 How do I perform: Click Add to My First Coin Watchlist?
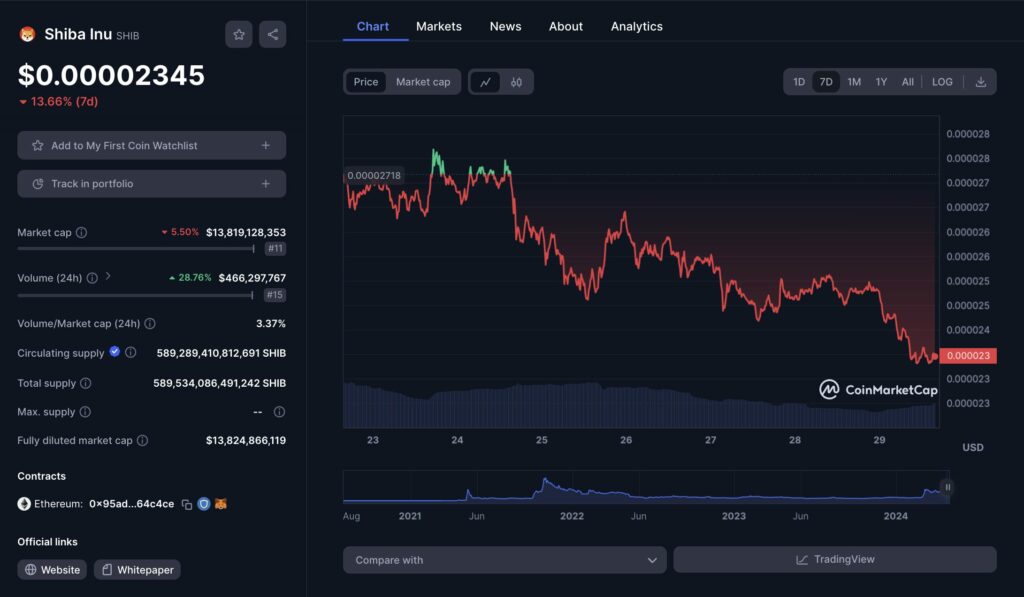pyautogui.click(x=151, y=145)
